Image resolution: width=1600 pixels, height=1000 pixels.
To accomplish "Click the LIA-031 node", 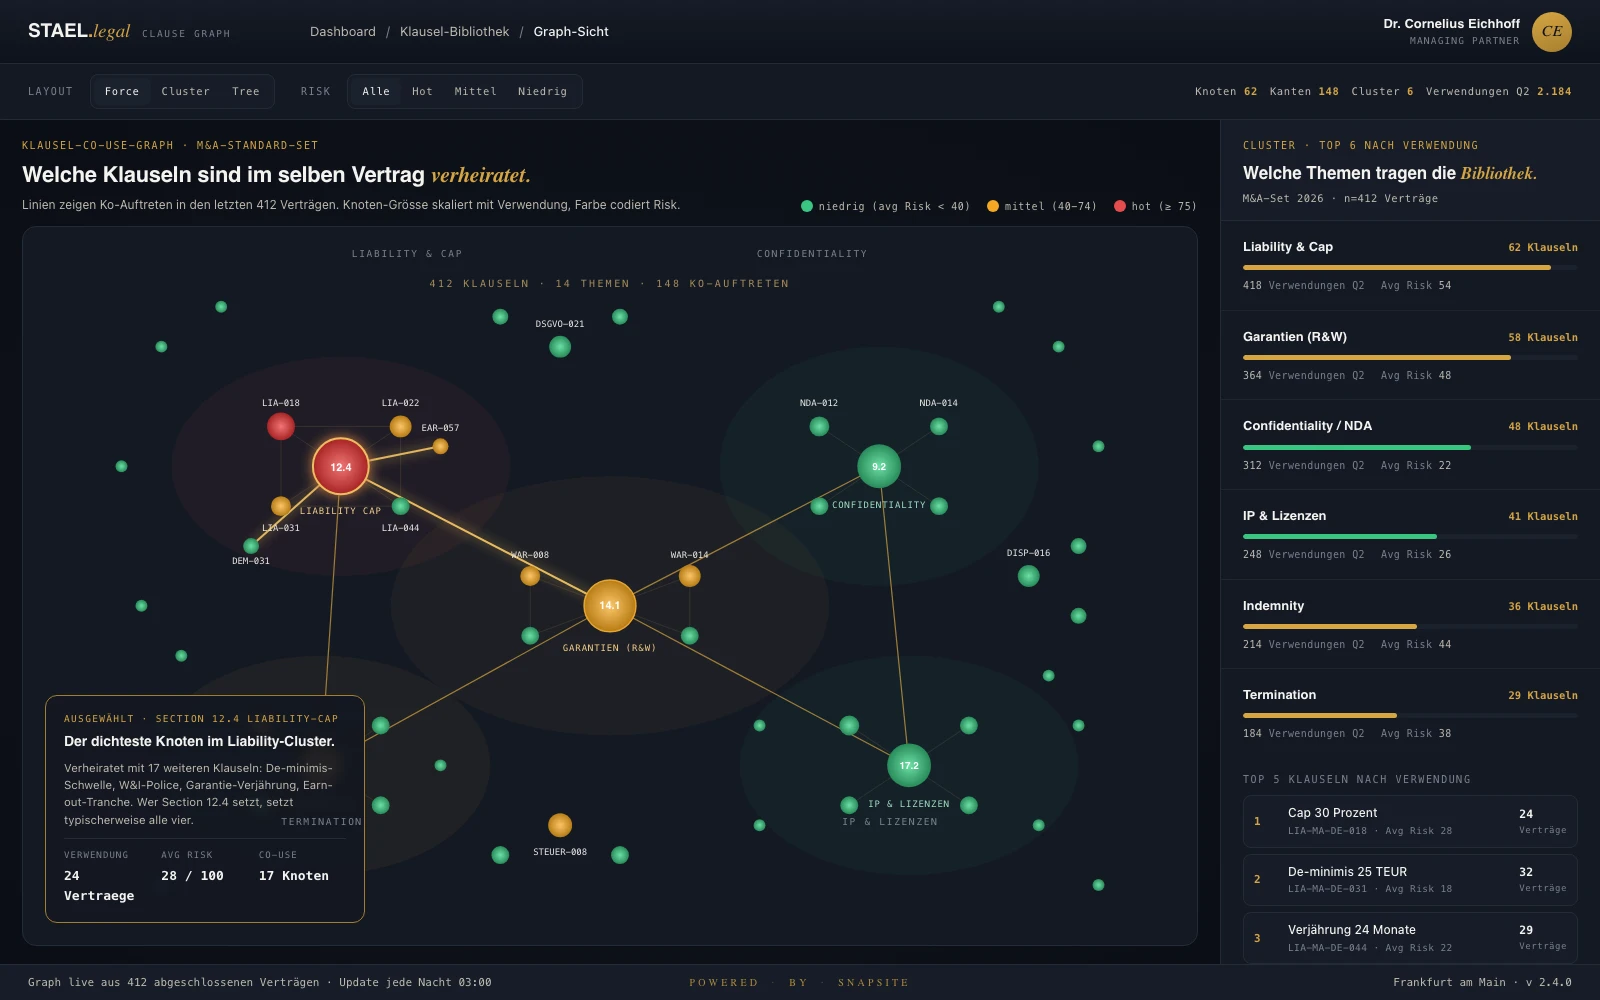I will pyautogui.click(x=281, y=506).
